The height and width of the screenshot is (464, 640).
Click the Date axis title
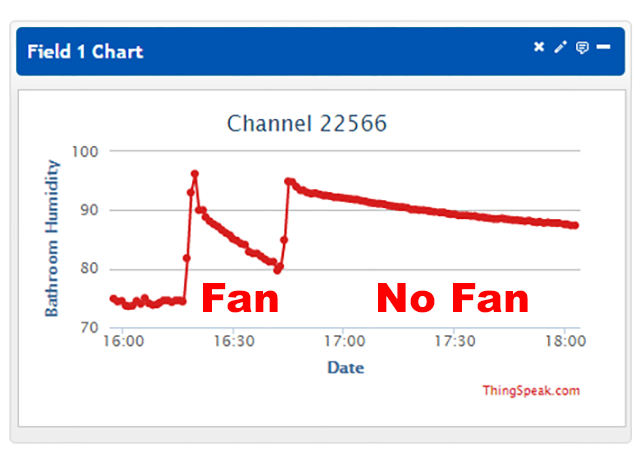coord(345,368)
